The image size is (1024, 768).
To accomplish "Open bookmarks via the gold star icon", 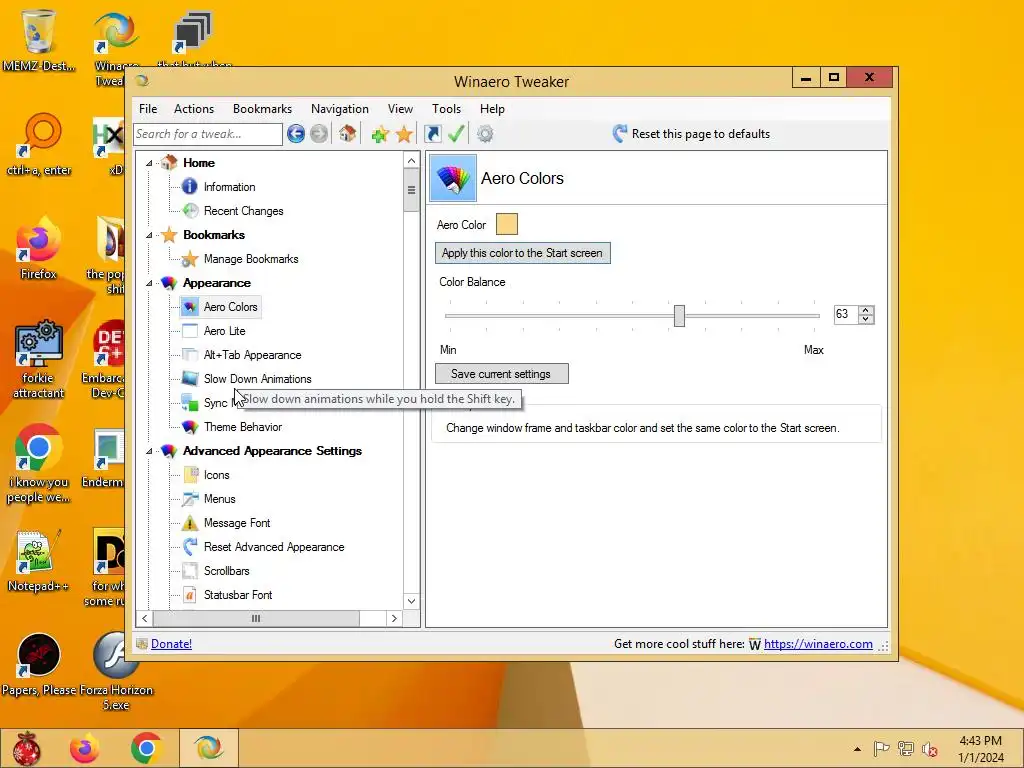I will 404,135.
